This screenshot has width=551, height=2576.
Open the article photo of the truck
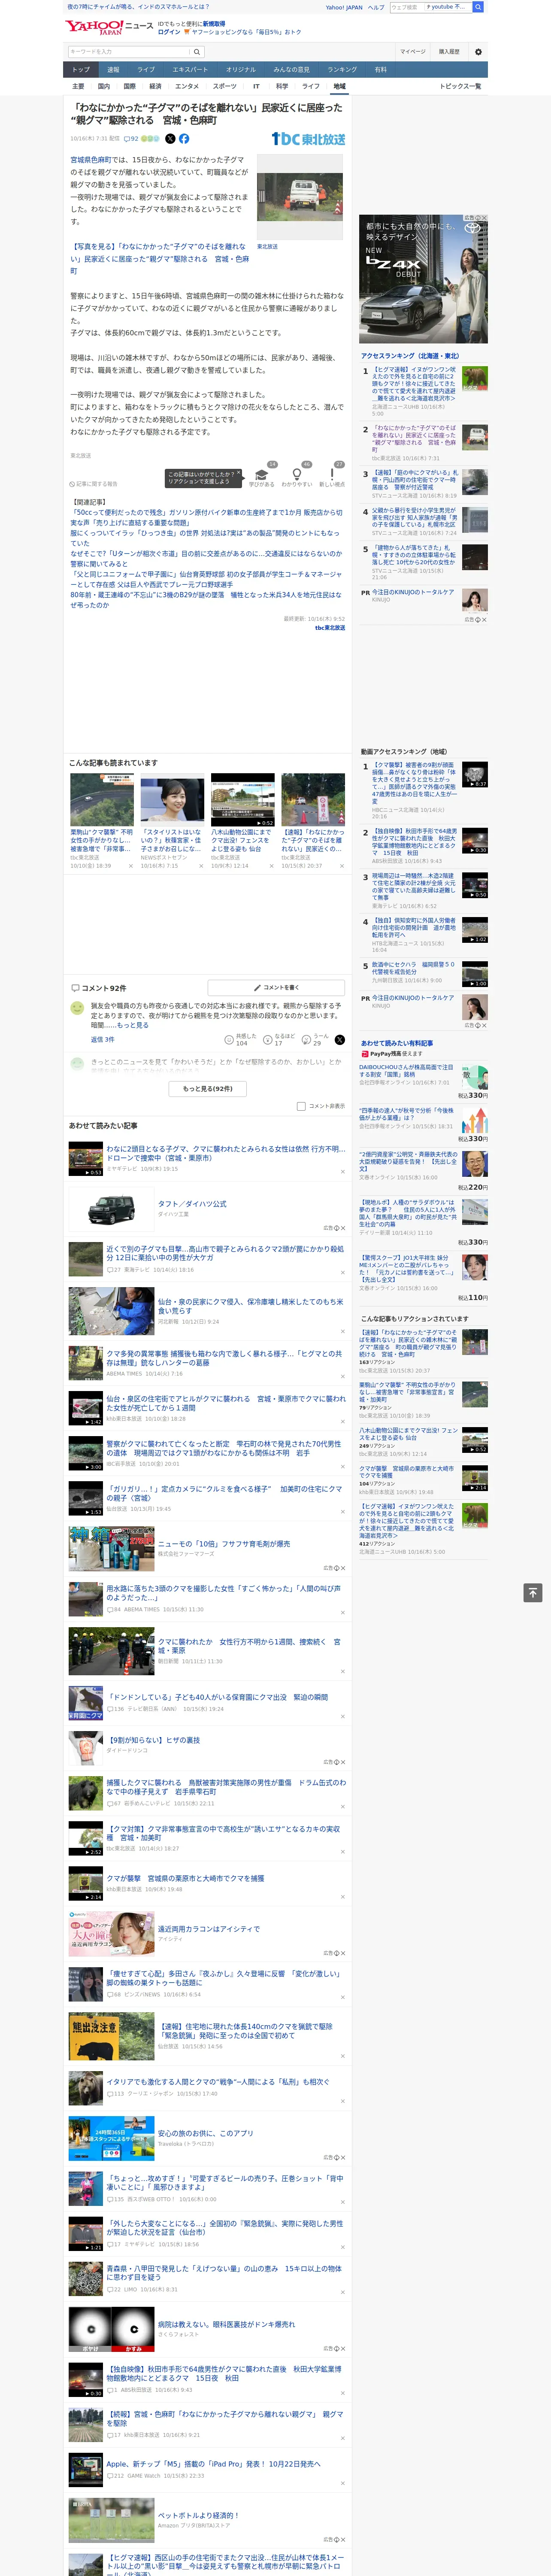coord(300,196)
